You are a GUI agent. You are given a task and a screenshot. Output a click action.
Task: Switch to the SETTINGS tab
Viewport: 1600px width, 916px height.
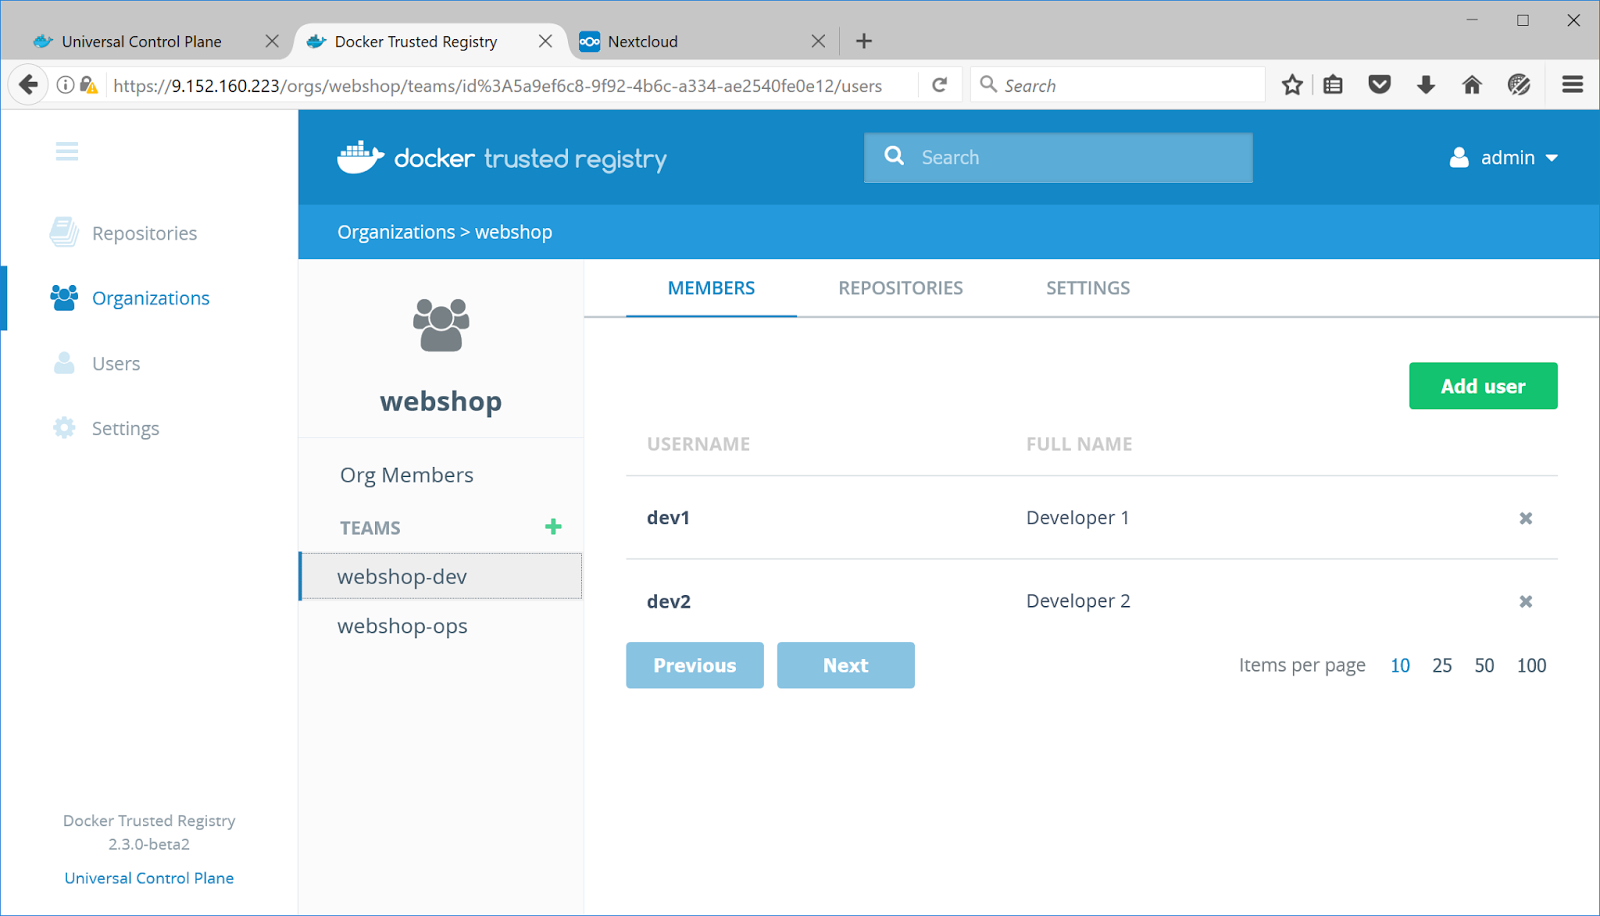pyautogui.click(x=1088, y=288)
